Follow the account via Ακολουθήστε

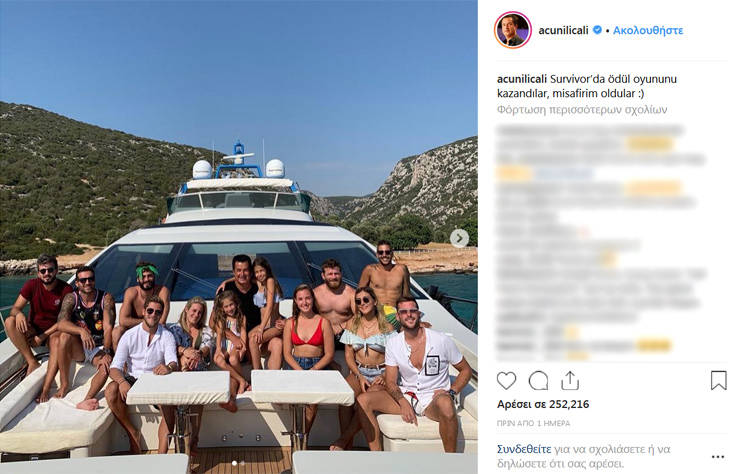pos(648,30)
